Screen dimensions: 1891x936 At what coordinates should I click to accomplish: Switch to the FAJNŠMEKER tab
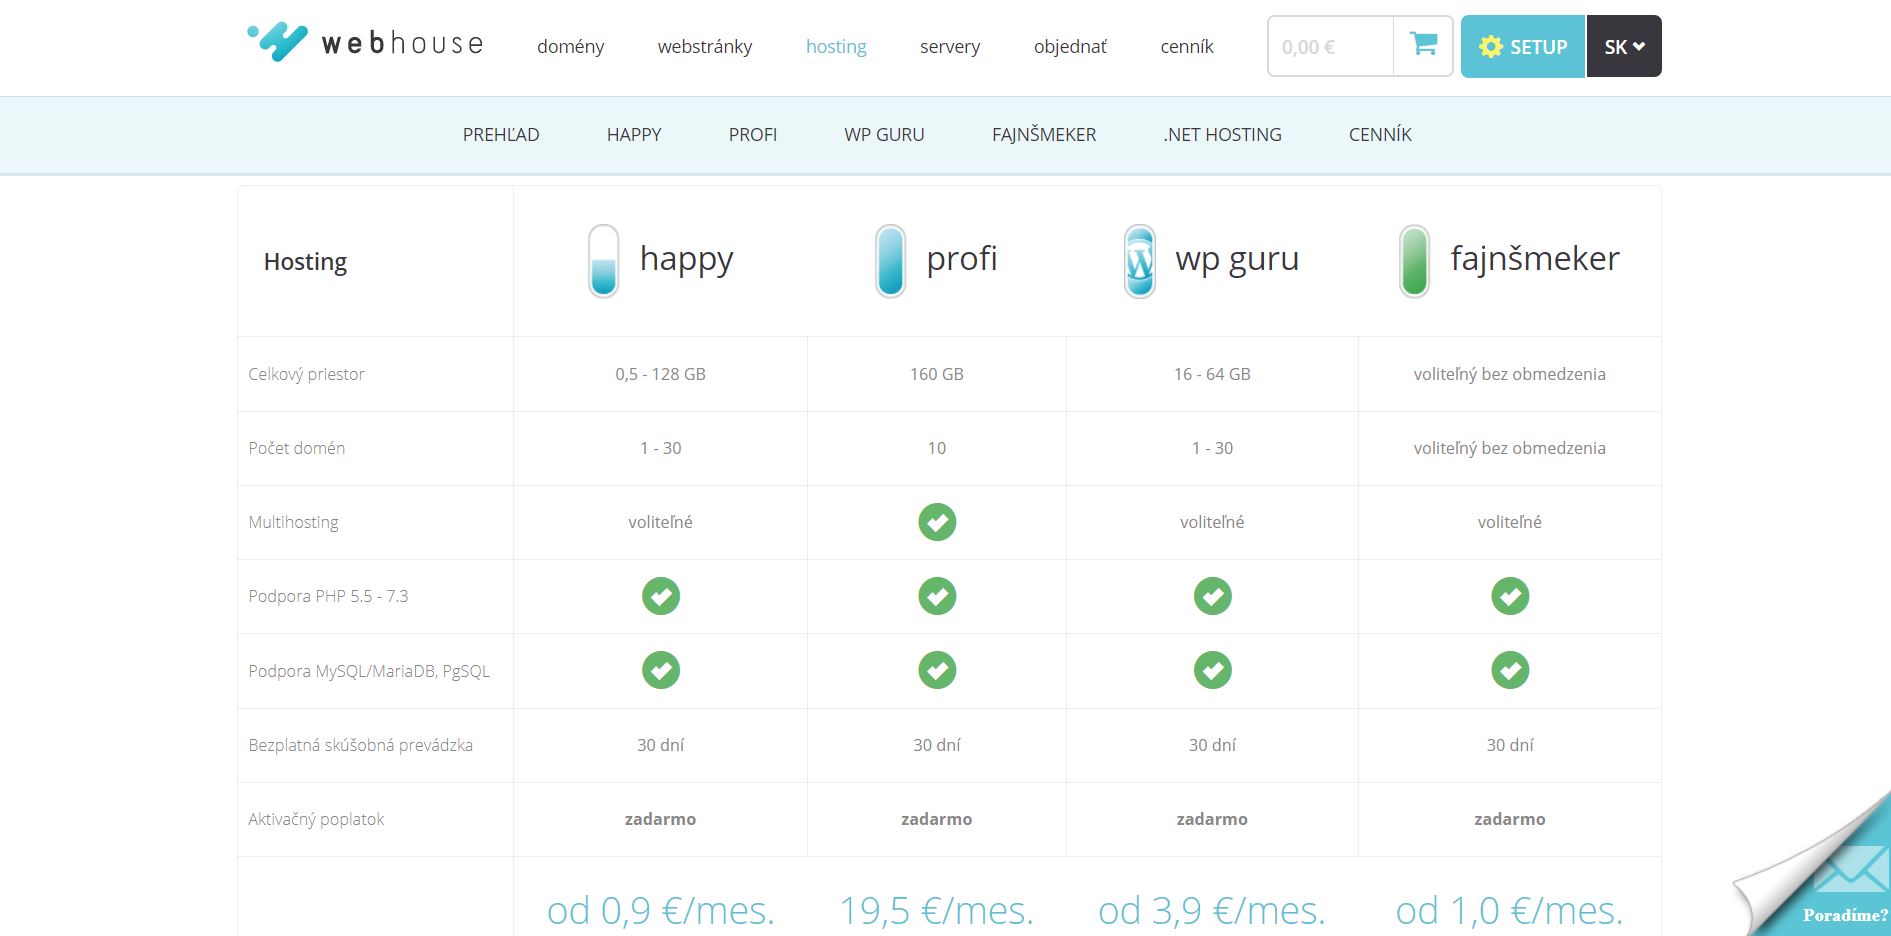click(x=1044, y=134)
